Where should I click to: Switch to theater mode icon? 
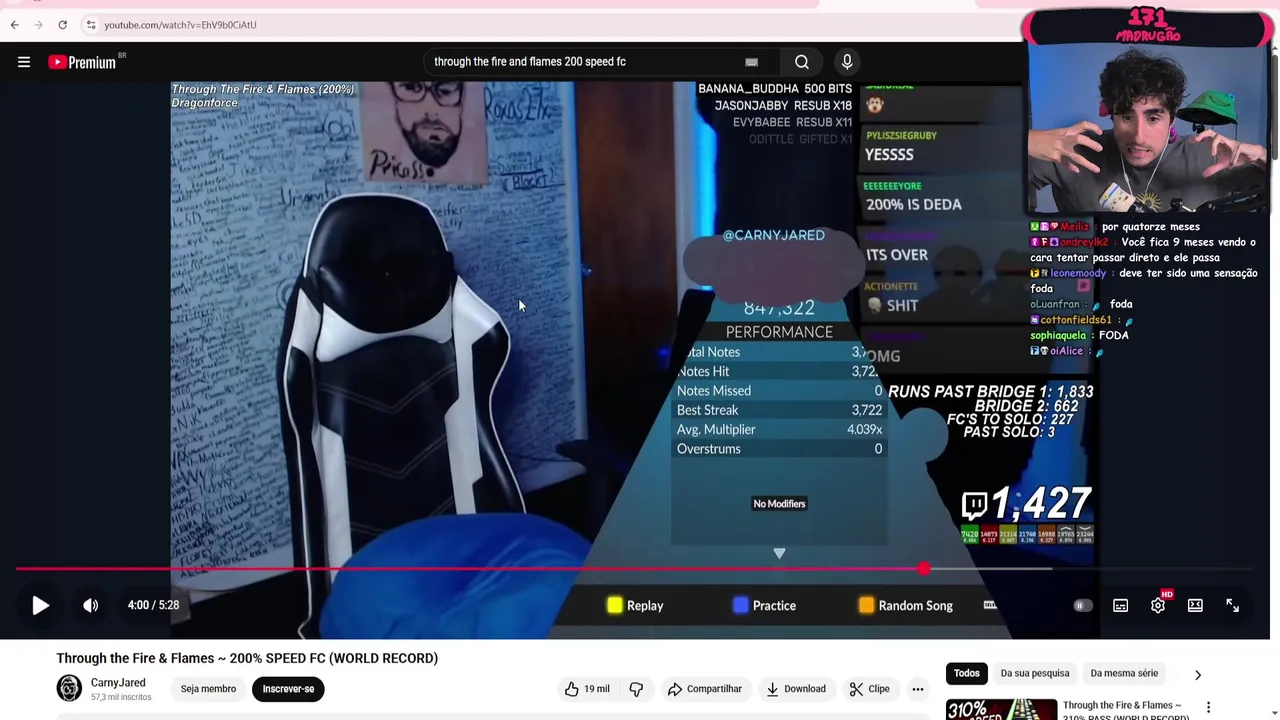pyautogui.click(x=1195, y=605)
